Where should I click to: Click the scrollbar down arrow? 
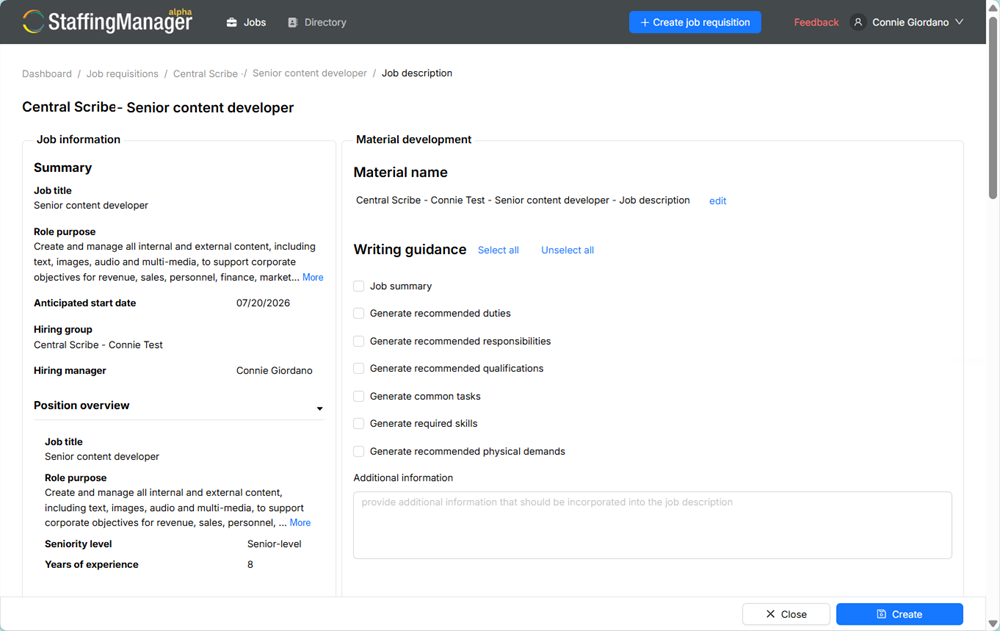coord(992,623)
